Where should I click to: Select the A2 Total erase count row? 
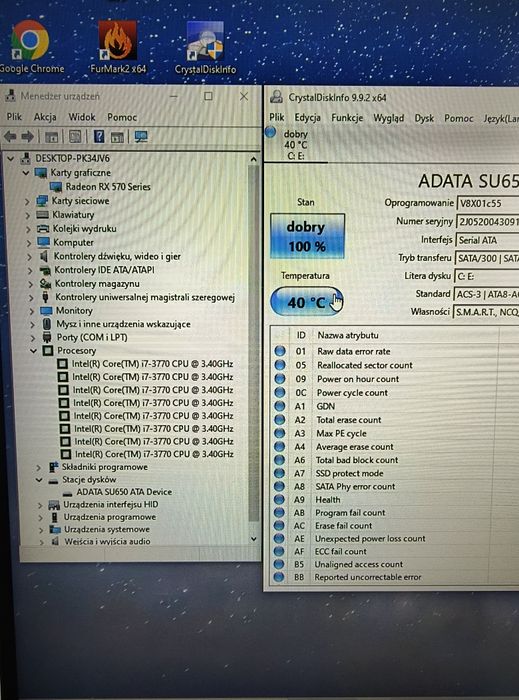click(x=395, y=420)
